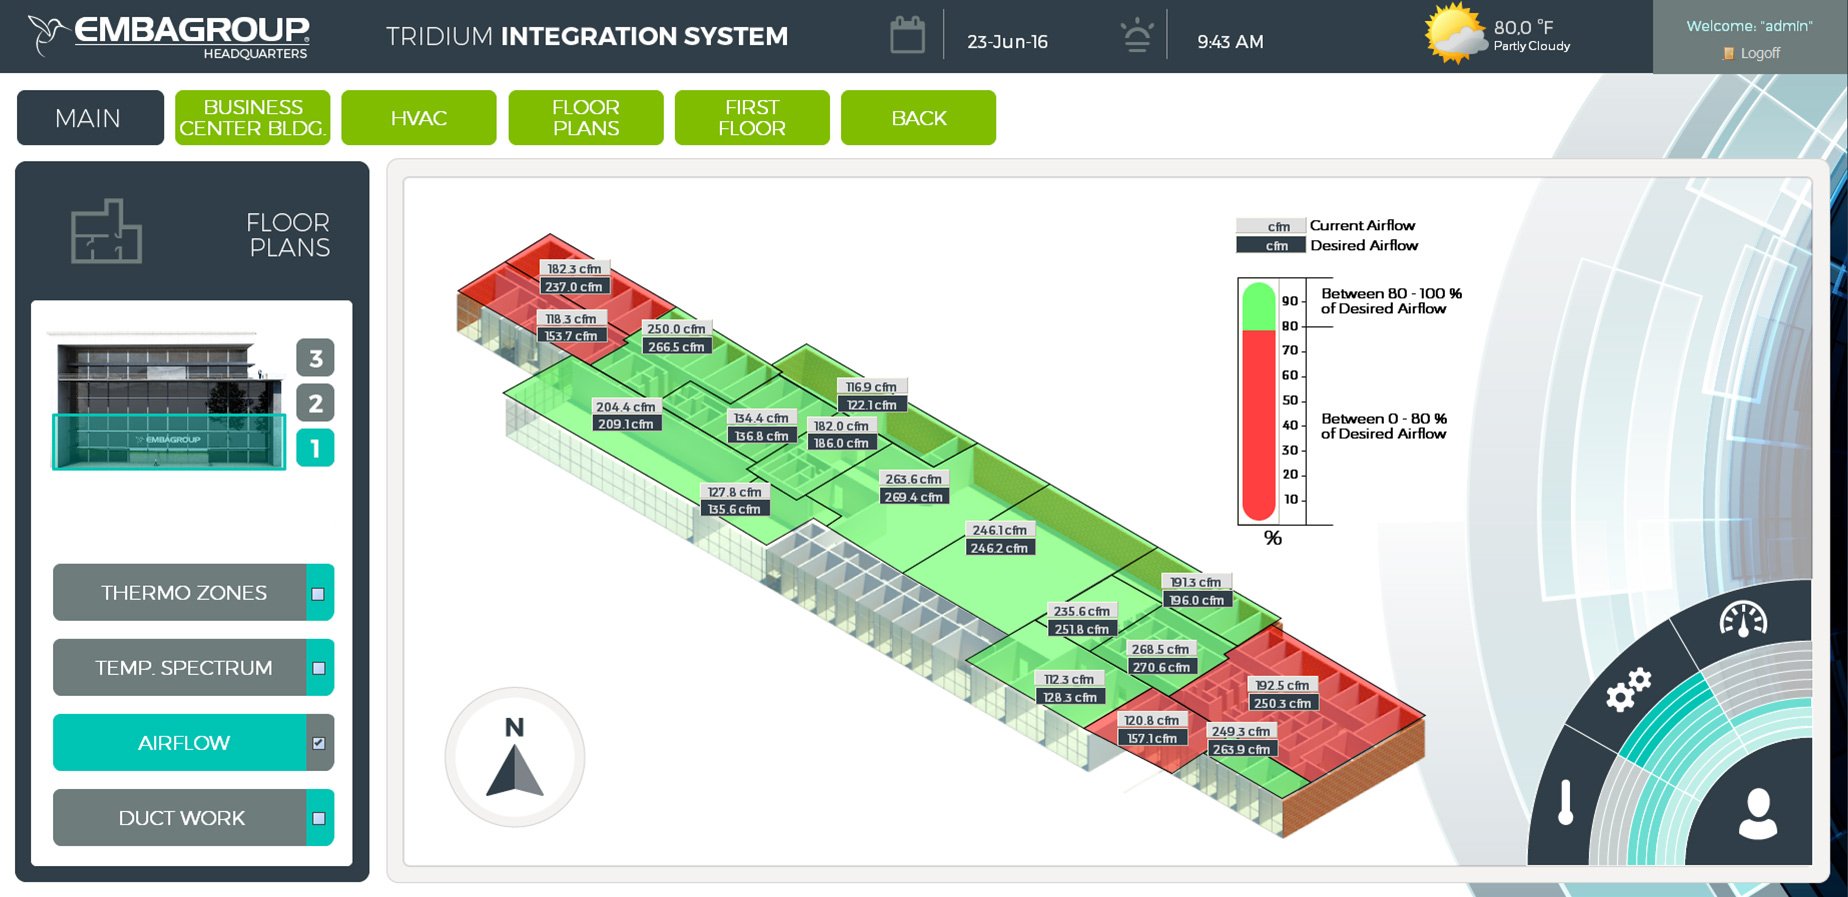The image size is (1848, 897).
Task: Click the Logoff link
Action: pyautogui.click(x=1760, y=53)
